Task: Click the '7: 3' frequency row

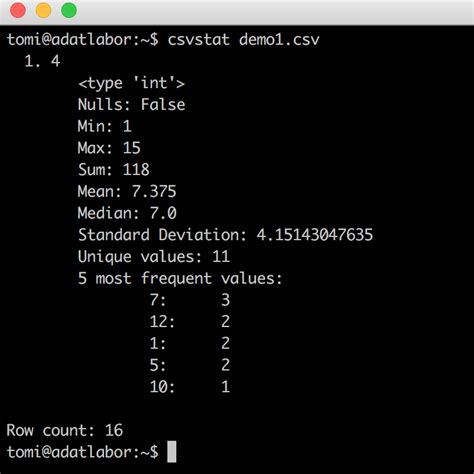Action: 190,300
